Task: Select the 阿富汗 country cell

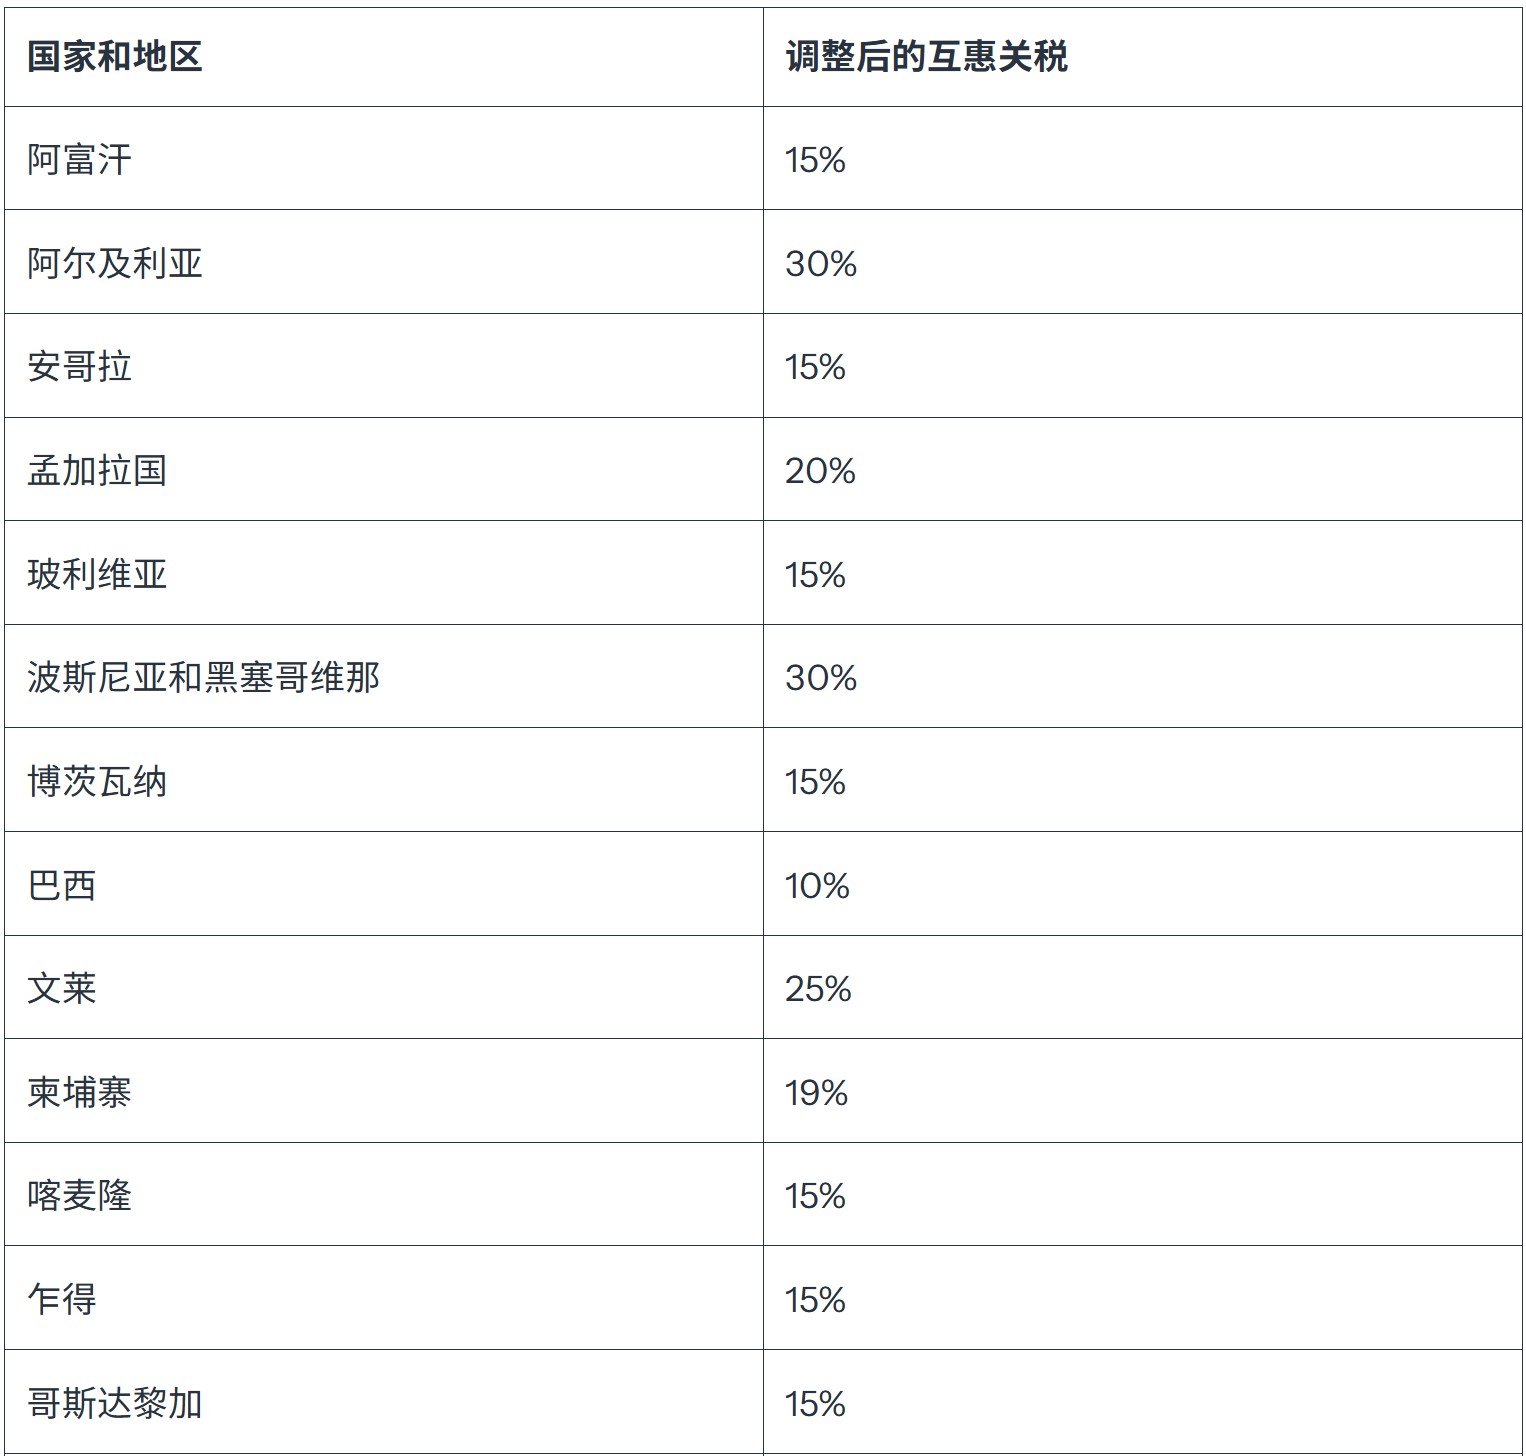Action: (80, 160)
